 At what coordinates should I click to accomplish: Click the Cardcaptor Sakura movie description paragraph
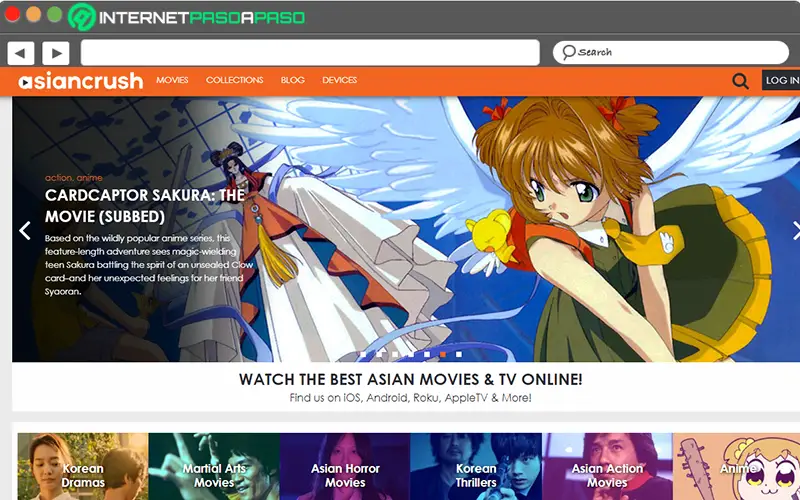click(x=149, y=265)
